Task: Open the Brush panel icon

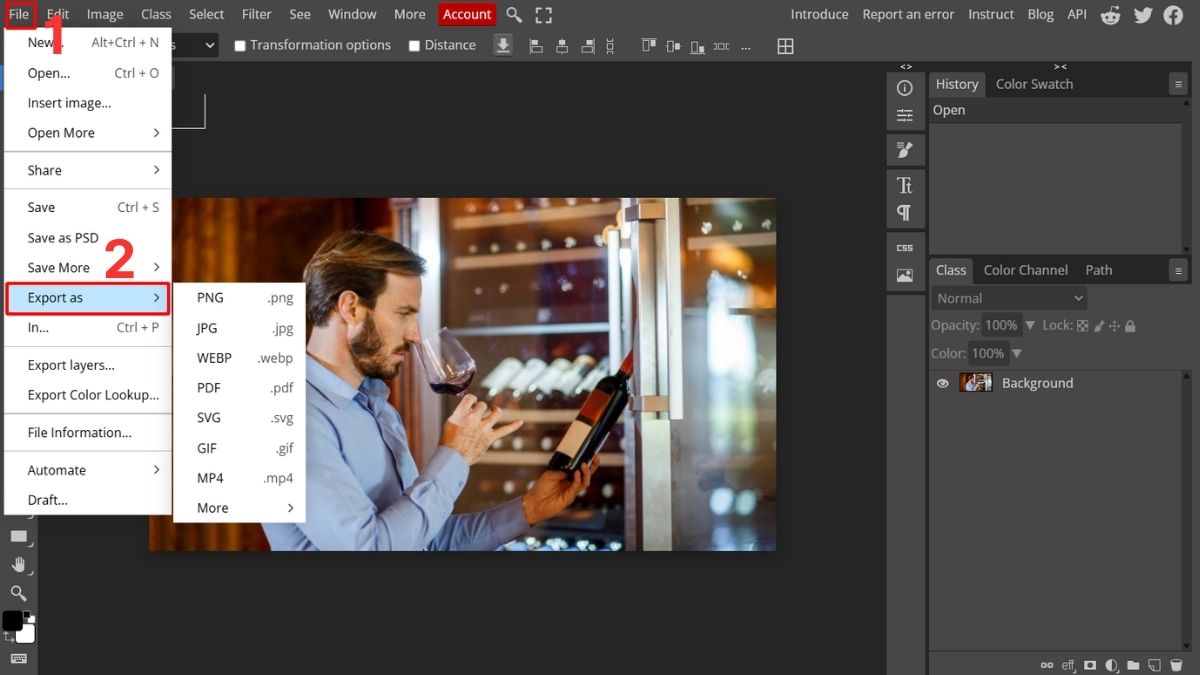Action: point(905,150)
